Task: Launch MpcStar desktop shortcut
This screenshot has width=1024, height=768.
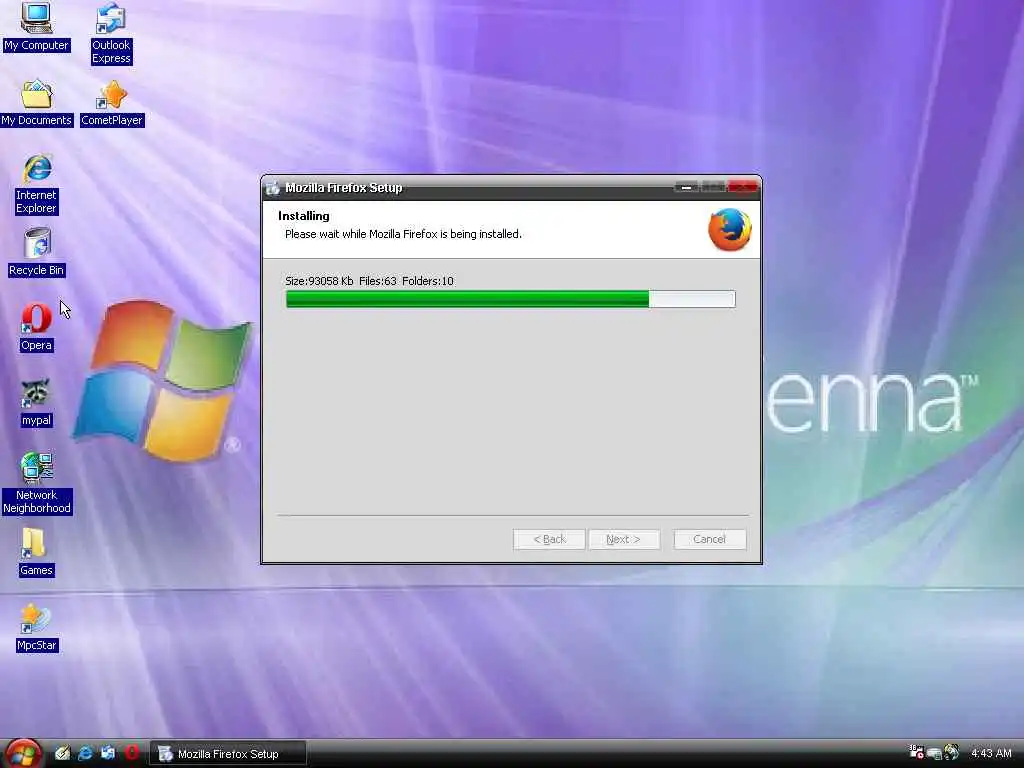Action: point(37,628)
